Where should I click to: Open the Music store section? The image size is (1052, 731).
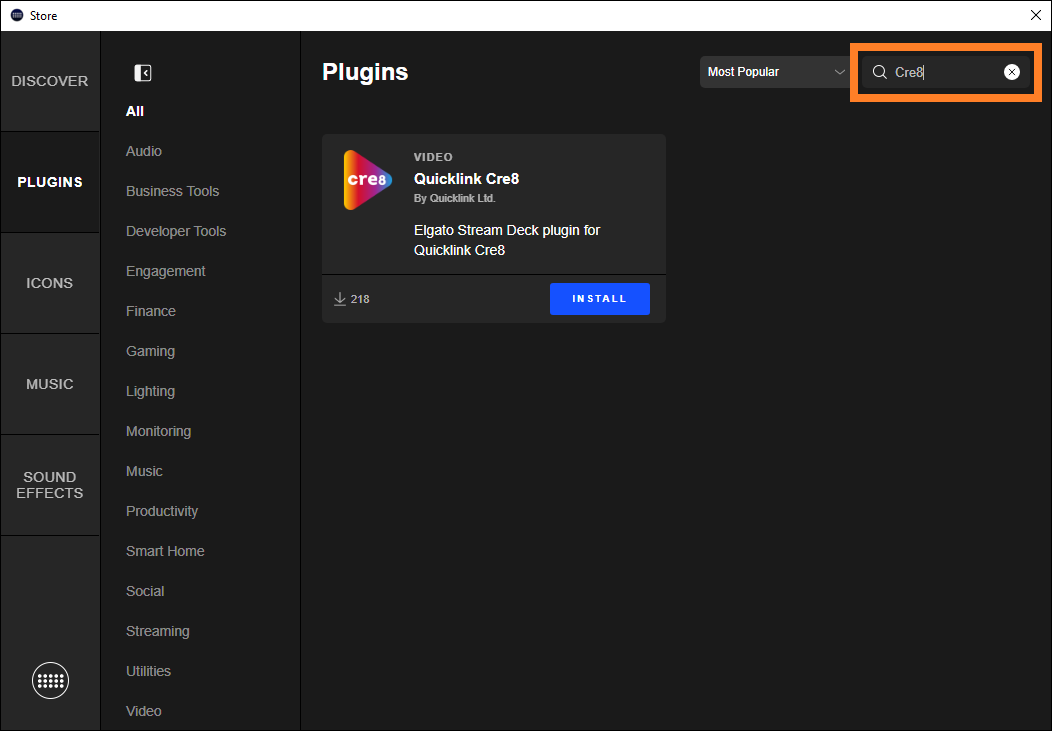(50, 384)
